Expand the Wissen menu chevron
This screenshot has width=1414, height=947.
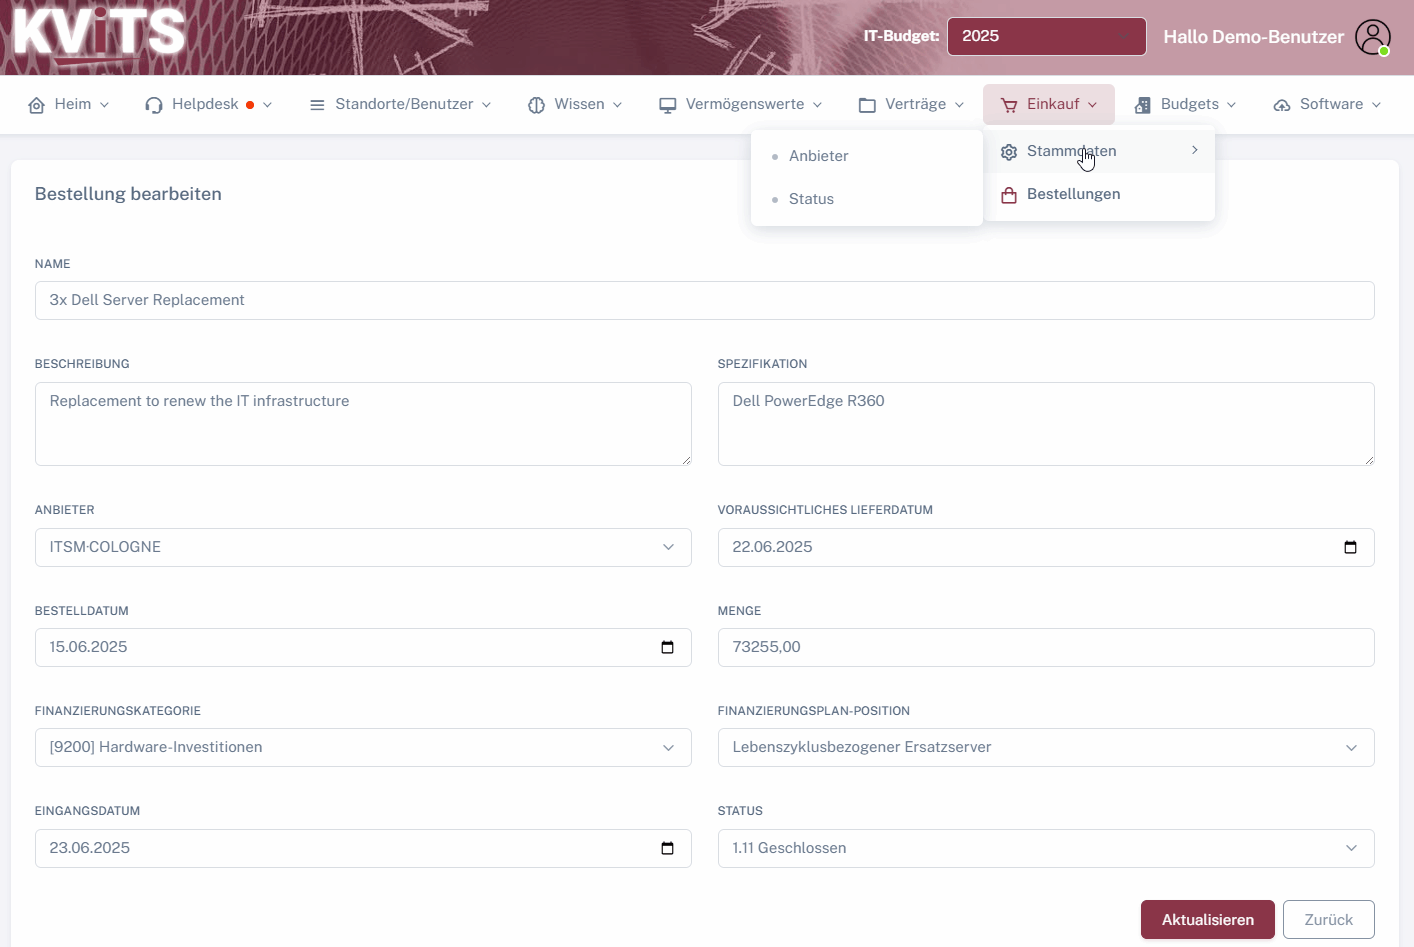tap(617, 105)
